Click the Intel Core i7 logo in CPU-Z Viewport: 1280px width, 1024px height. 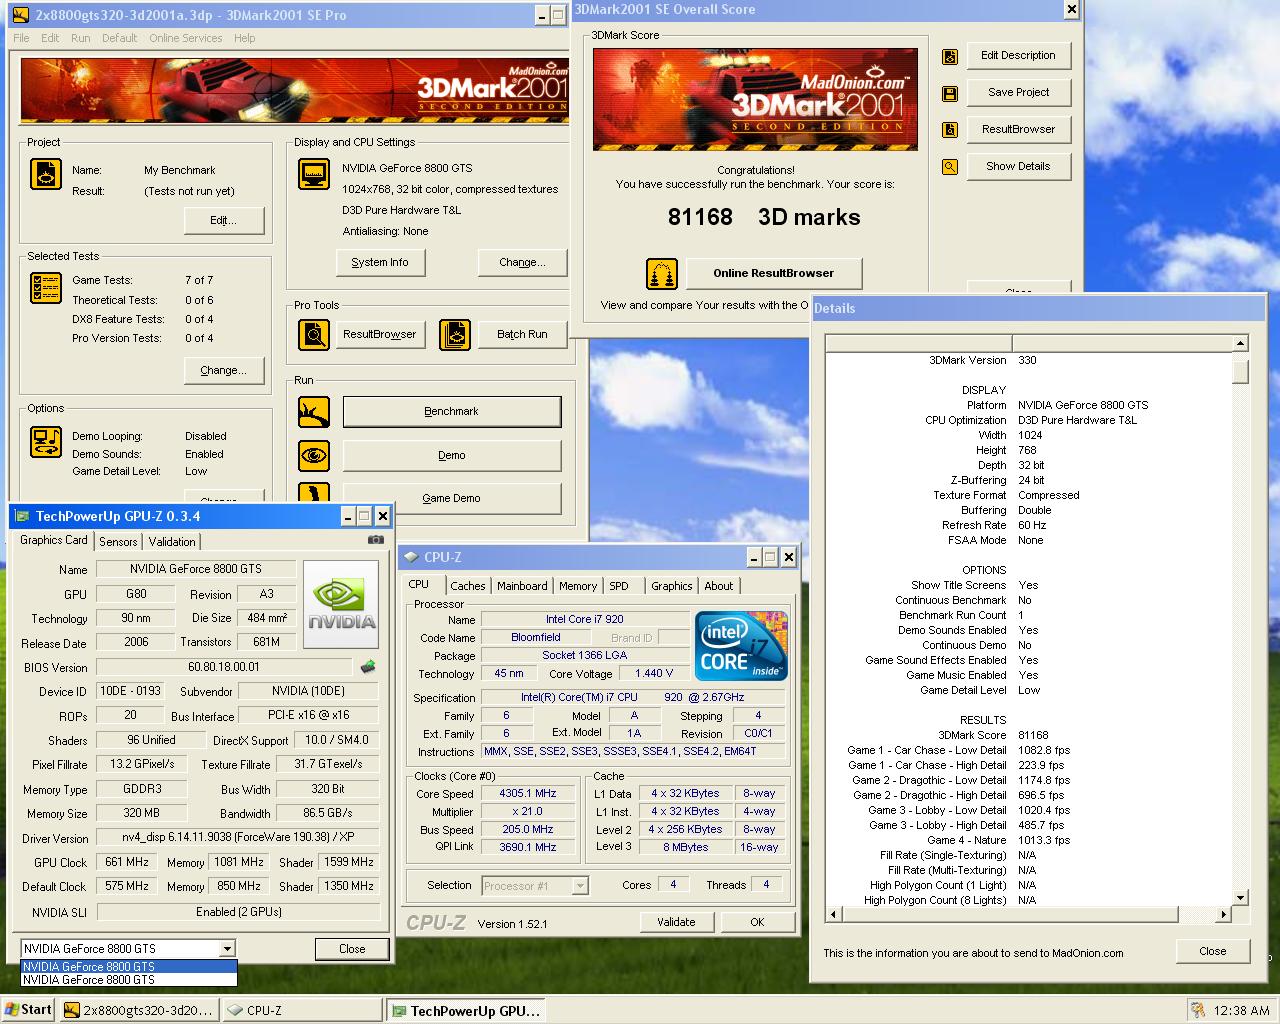(x=741, y=646)
